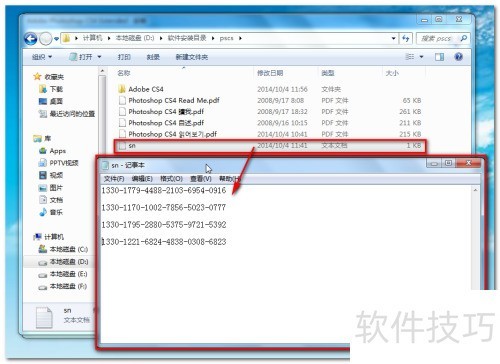
Task: Click 本地磁盘 (D:) in the breadcrumb
Action: (135, 38)
